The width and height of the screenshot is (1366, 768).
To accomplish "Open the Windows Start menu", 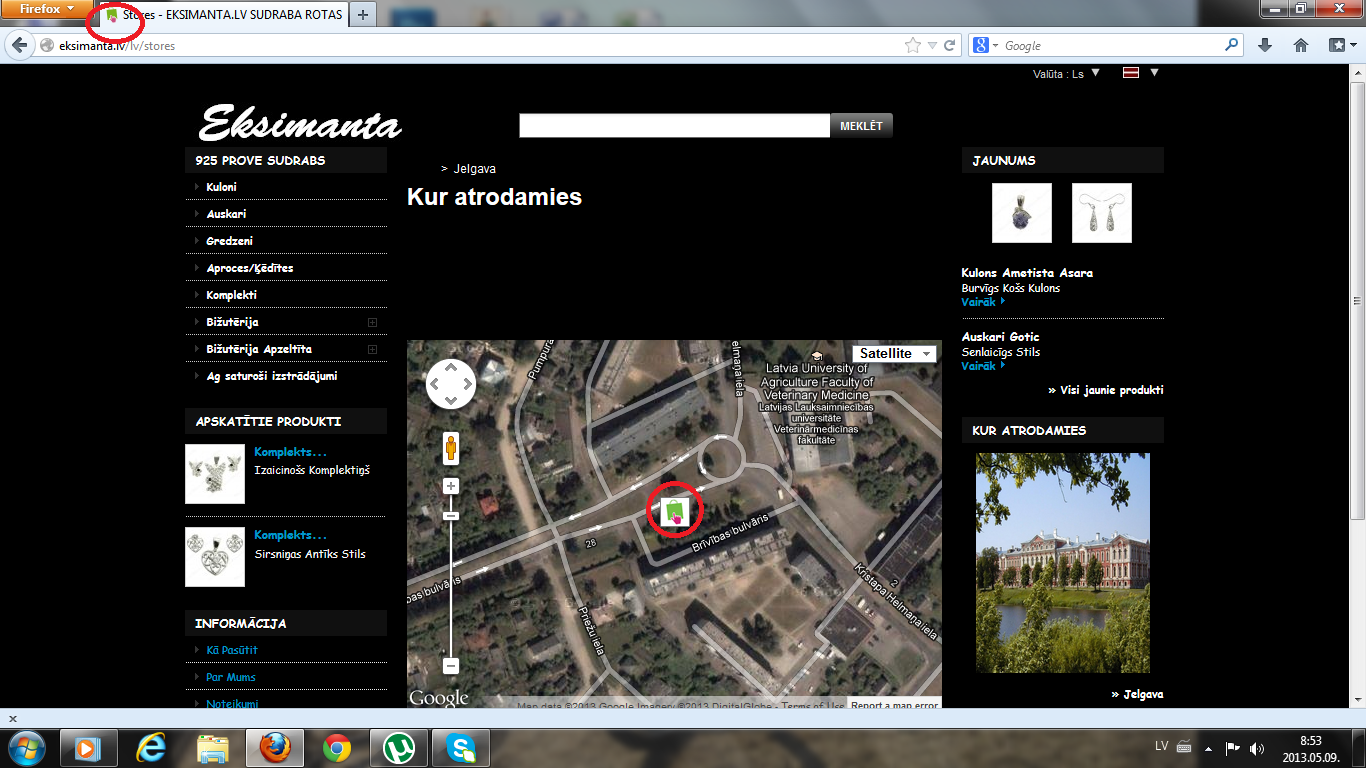I will click(x=26, y=747).
